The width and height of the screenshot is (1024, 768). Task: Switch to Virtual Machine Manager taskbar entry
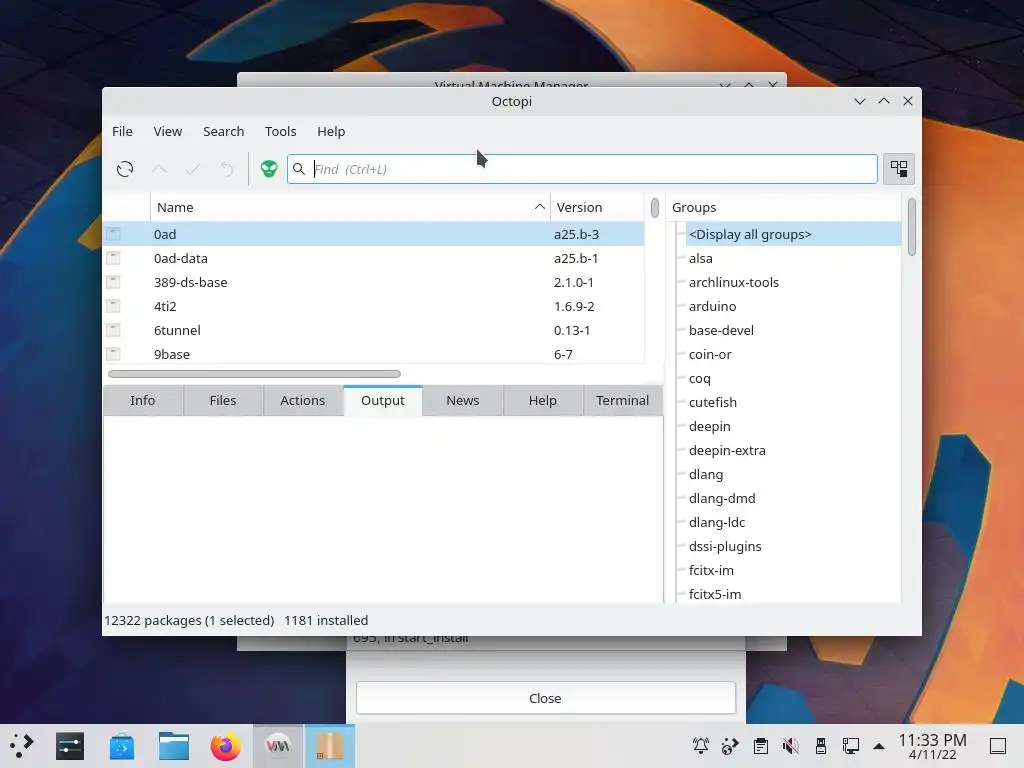[x=278, y=746]
